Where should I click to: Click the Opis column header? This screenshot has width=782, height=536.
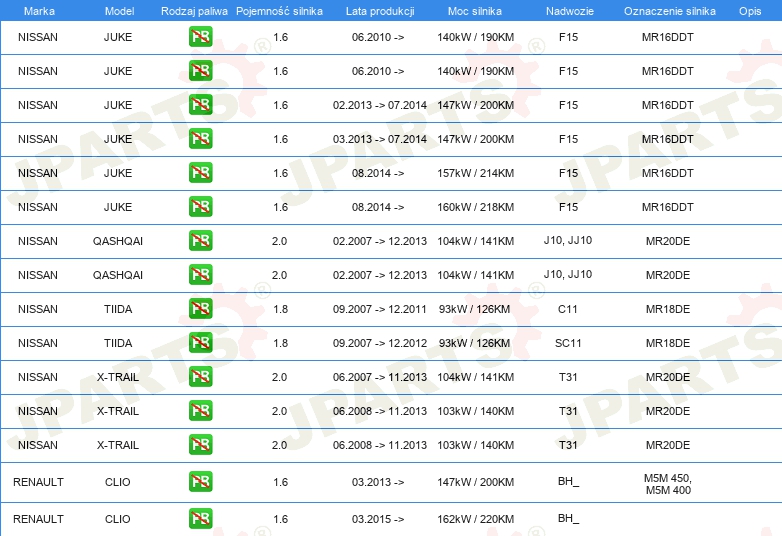coord(750,11)
